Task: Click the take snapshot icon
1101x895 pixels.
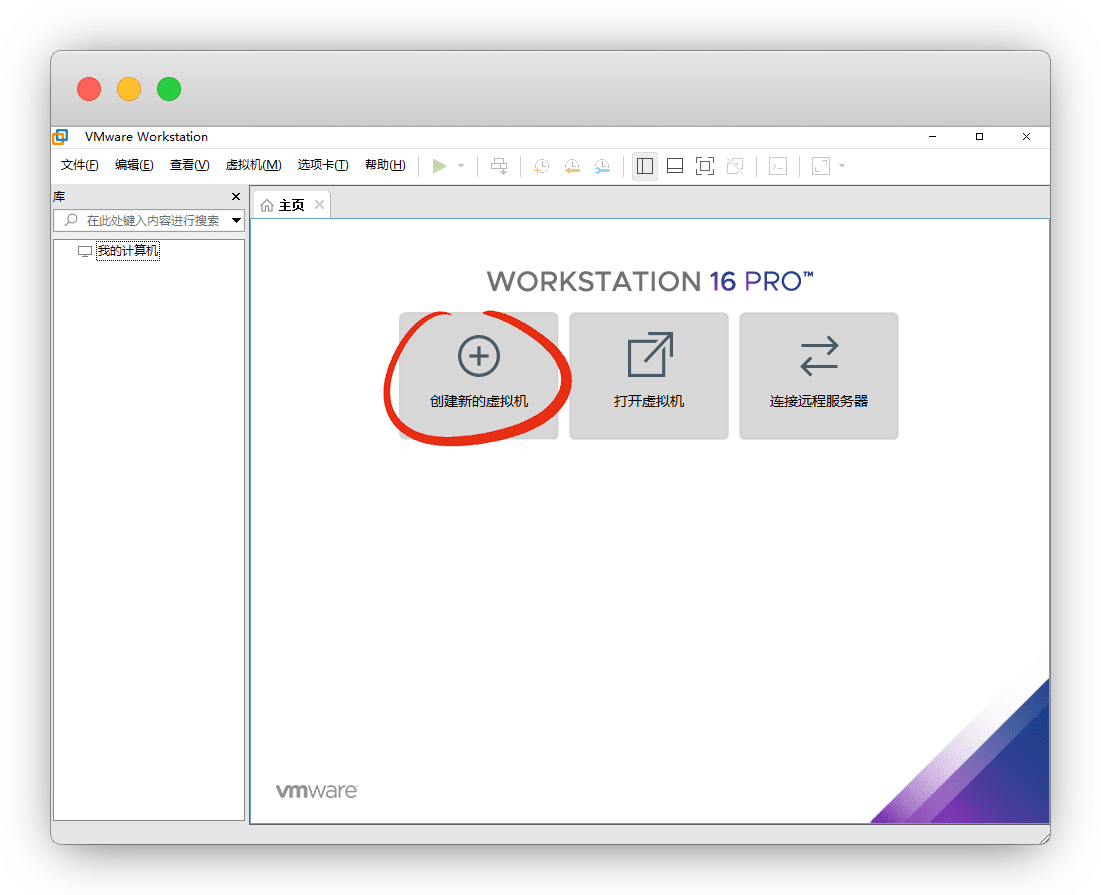Action: click(540, 166)
